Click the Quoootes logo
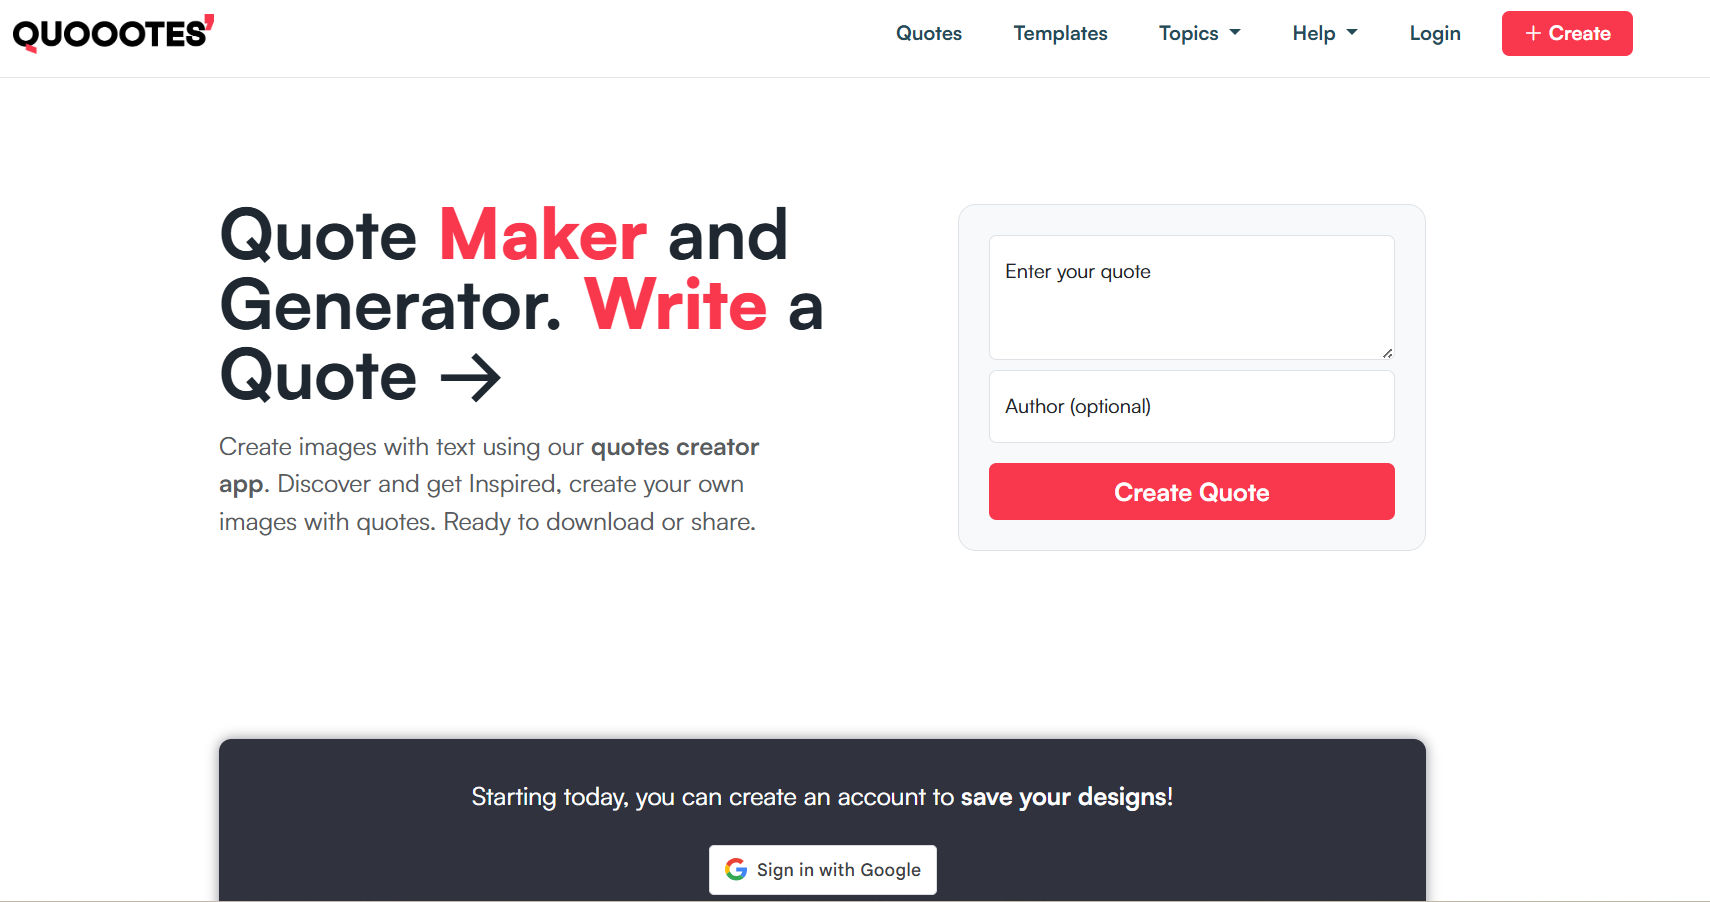The height and width of the screenshot is (902, 1710). 110,34
